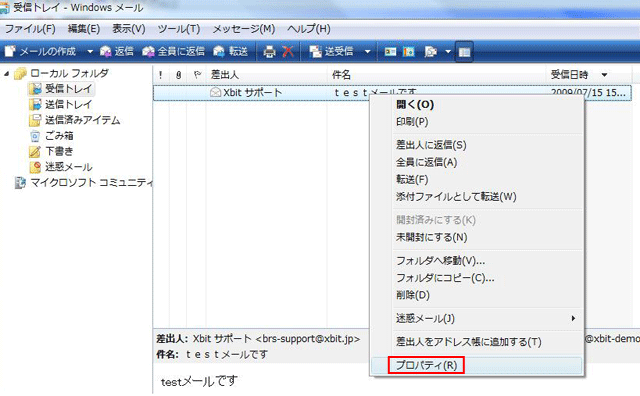This screenshot has width=640, height=396.
Task: Open the ヘルプ(H) menu
Action: coord(309,29)
